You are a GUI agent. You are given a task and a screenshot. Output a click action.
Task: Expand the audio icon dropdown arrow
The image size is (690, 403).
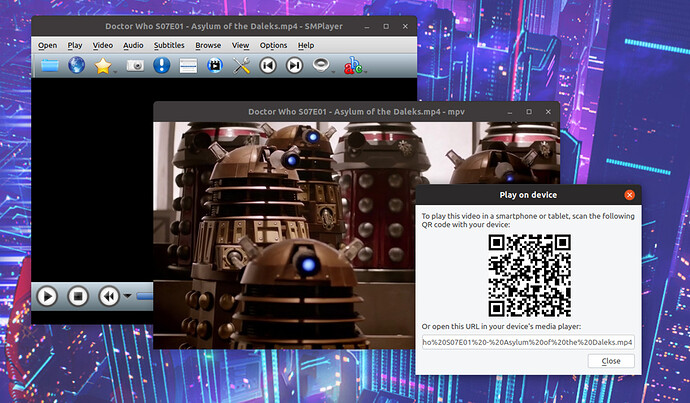tap(333, 72)
